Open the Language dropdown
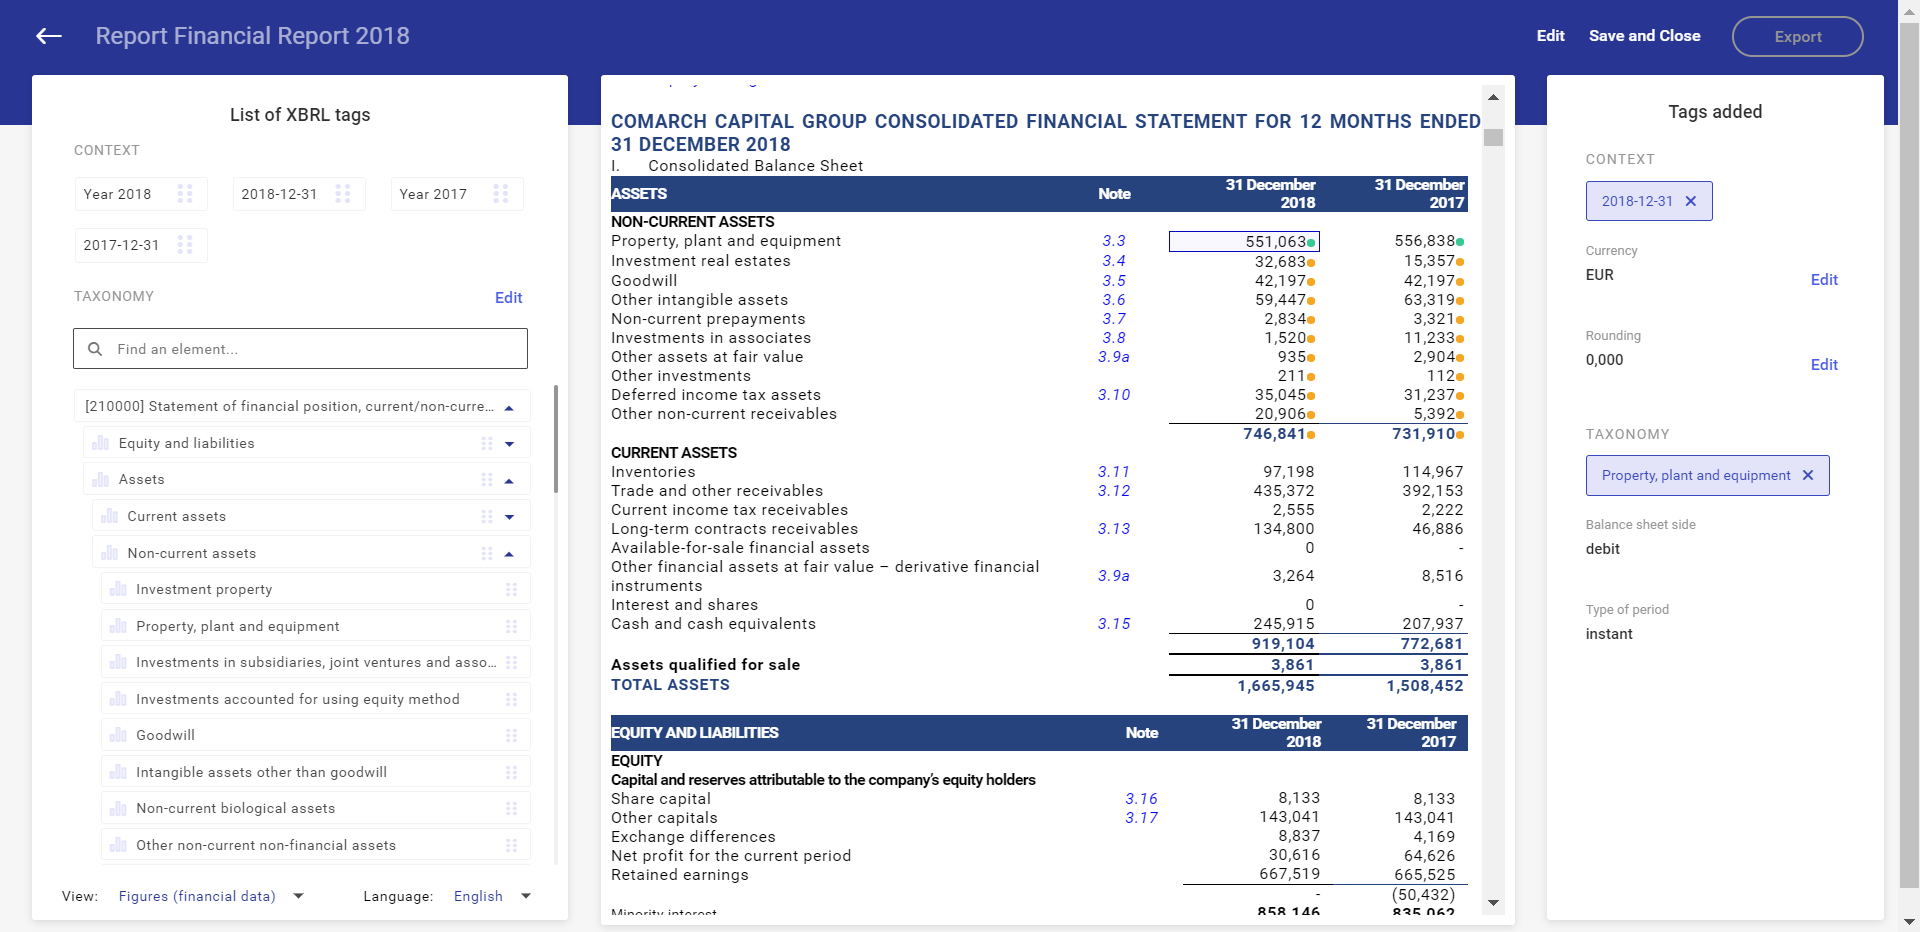Viewport: 1920px width, 932px height. 526,896
